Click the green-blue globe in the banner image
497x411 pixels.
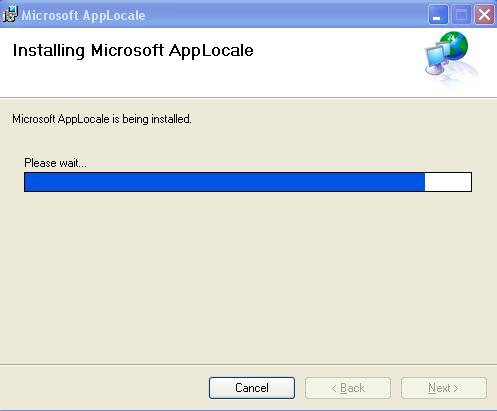coord(454,45)
